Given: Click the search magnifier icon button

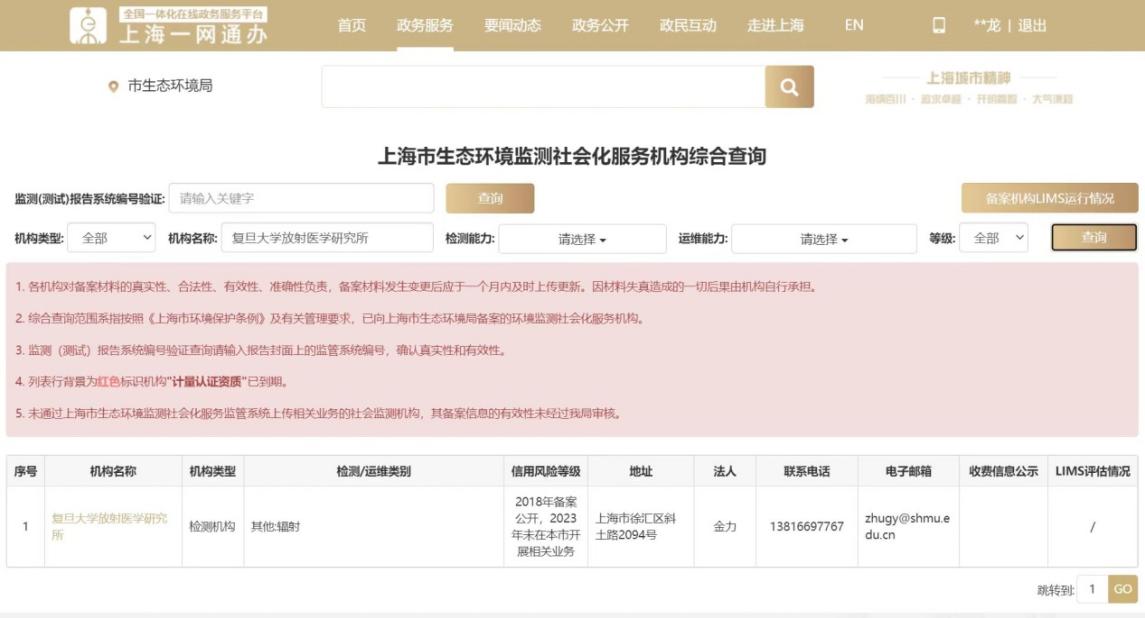Looking at the screenshot, I should [x=789, y=87].
